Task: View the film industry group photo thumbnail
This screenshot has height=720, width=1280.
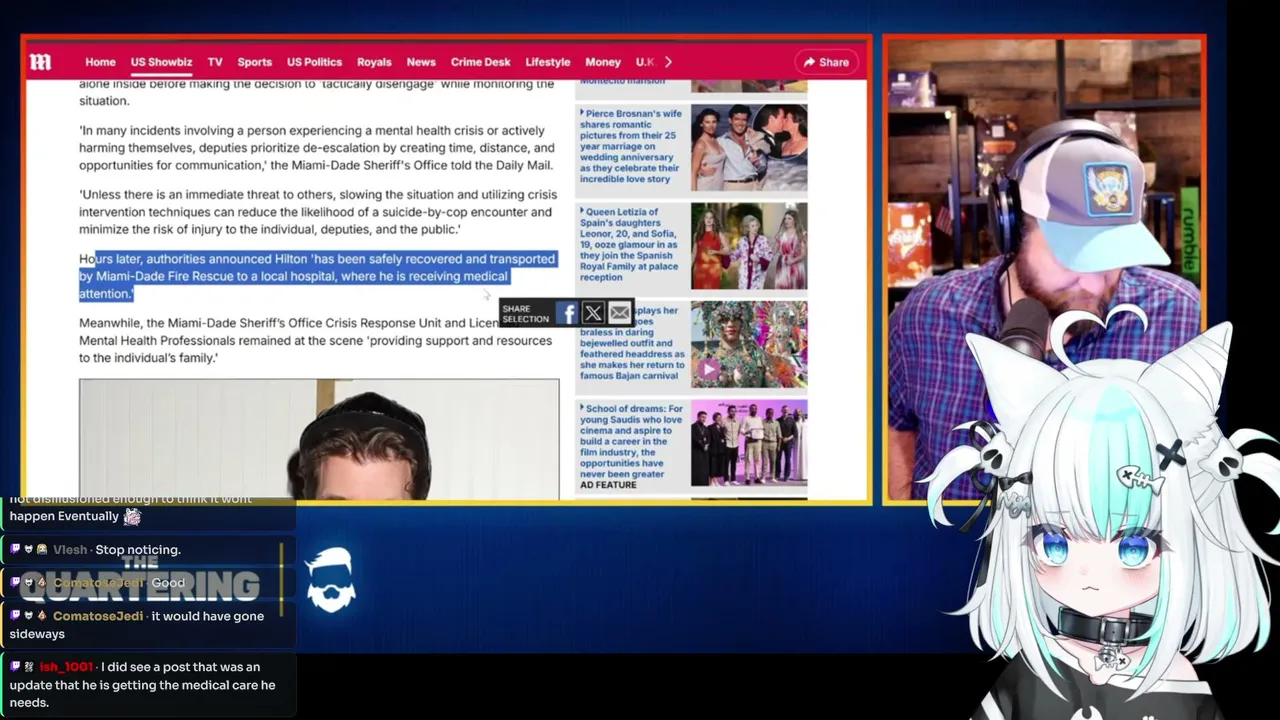Action: 749,443
